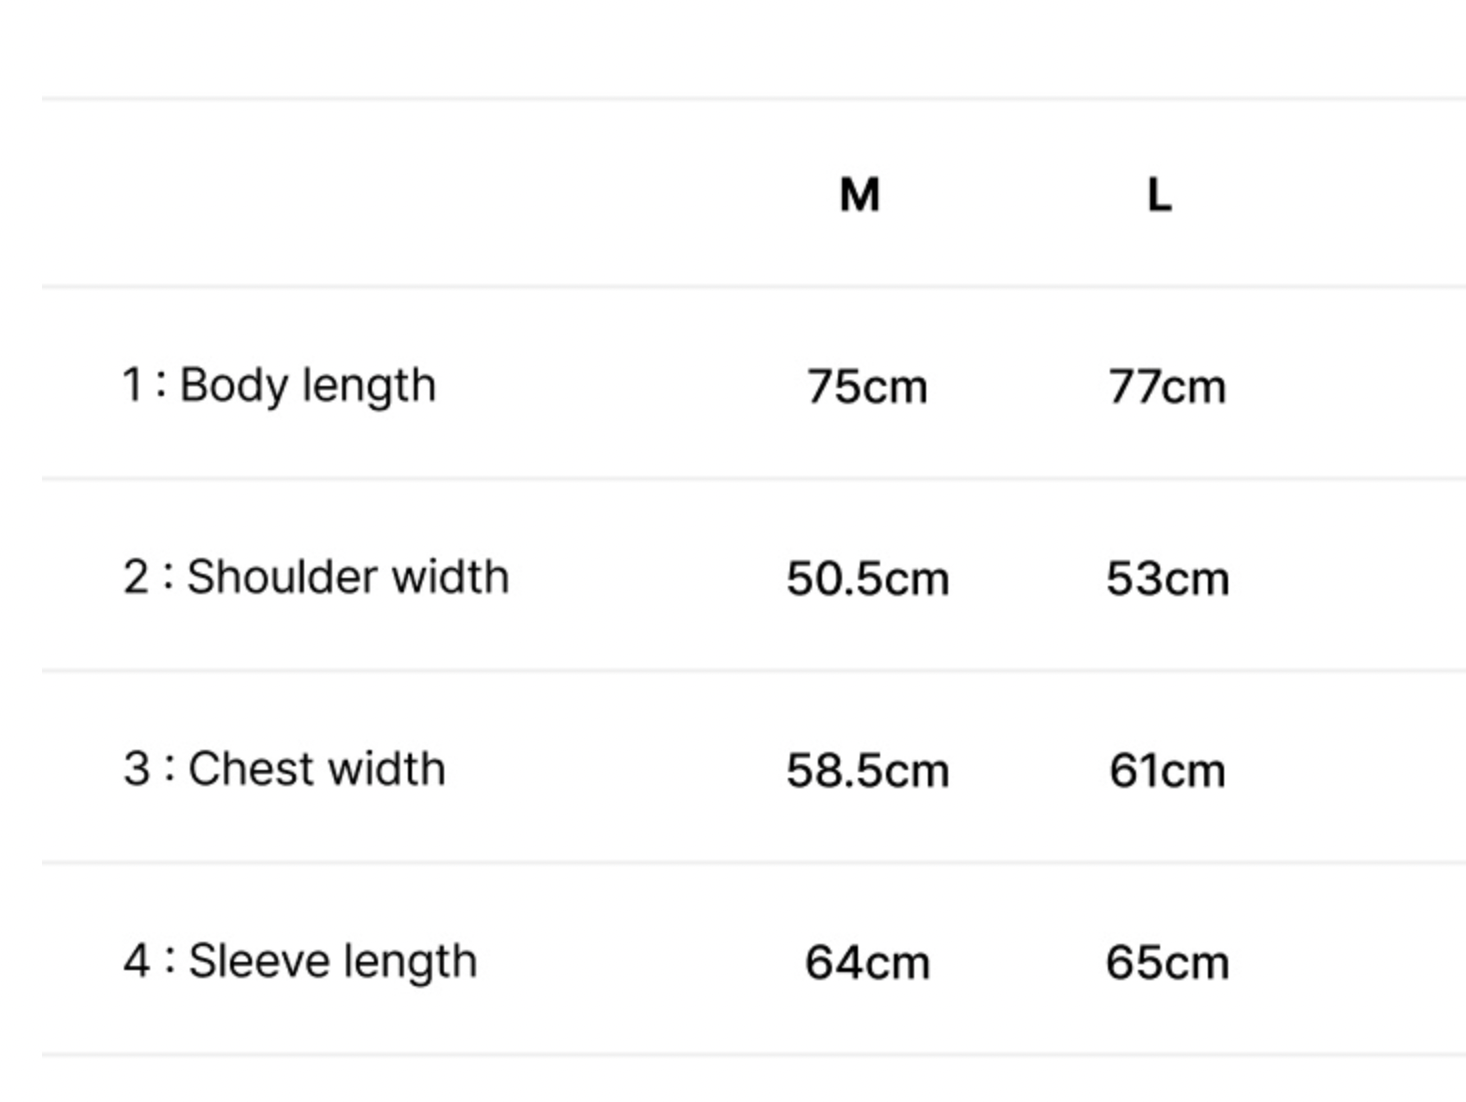The height and width of the screenshot is (1102, 1466).
Task: Click the number 1 before Body length
Action: click(x=132, y=385)
